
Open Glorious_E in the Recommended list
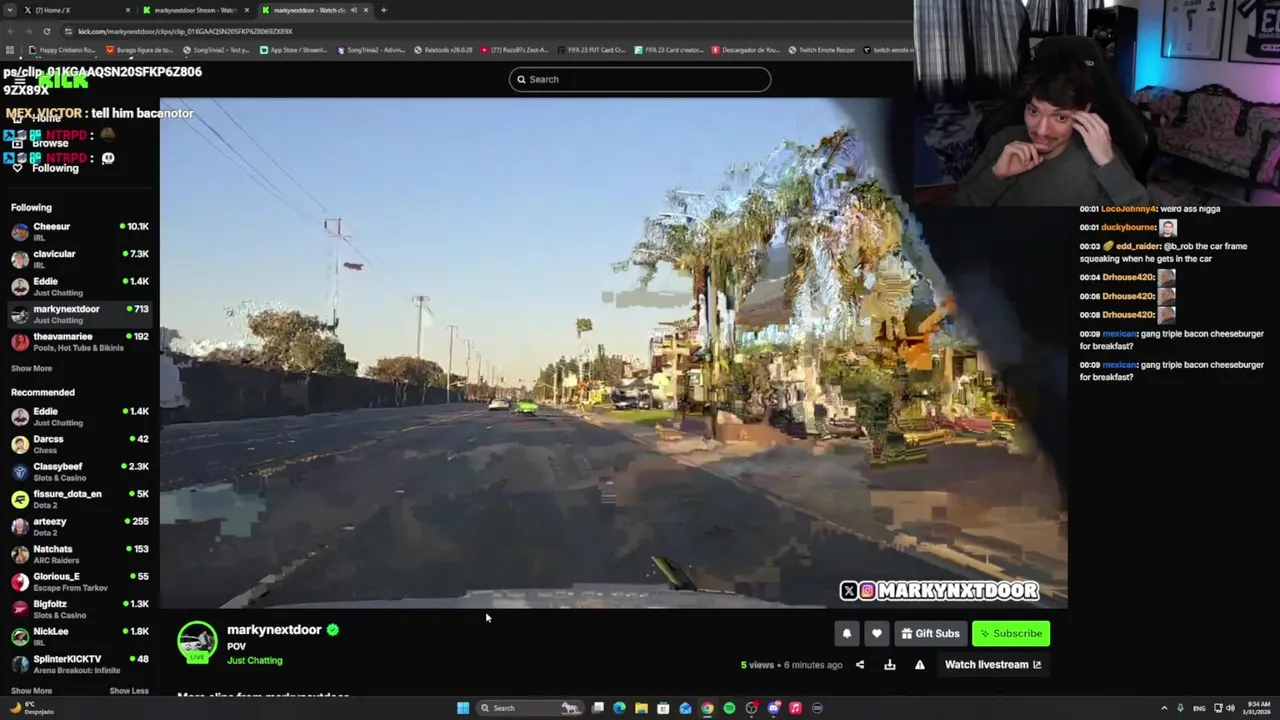(80, 581)
